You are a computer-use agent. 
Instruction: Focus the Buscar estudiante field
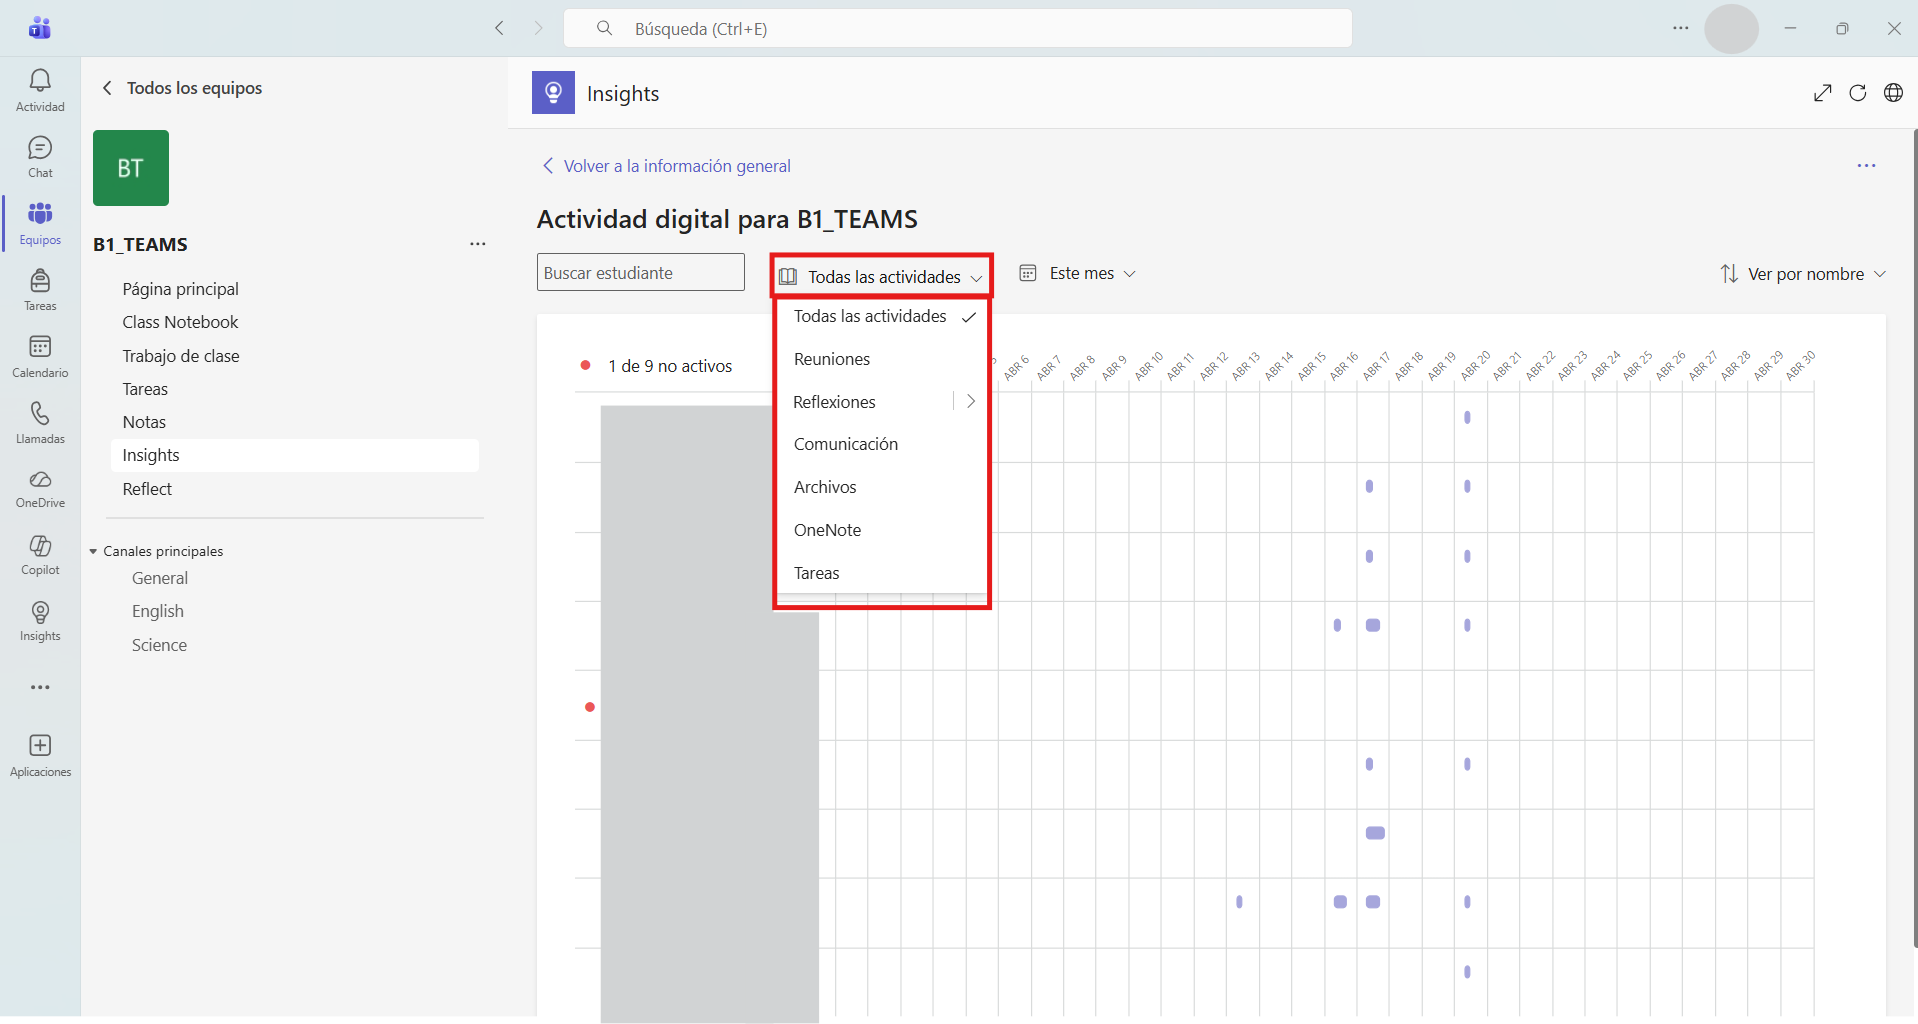[x=640, y=272]
